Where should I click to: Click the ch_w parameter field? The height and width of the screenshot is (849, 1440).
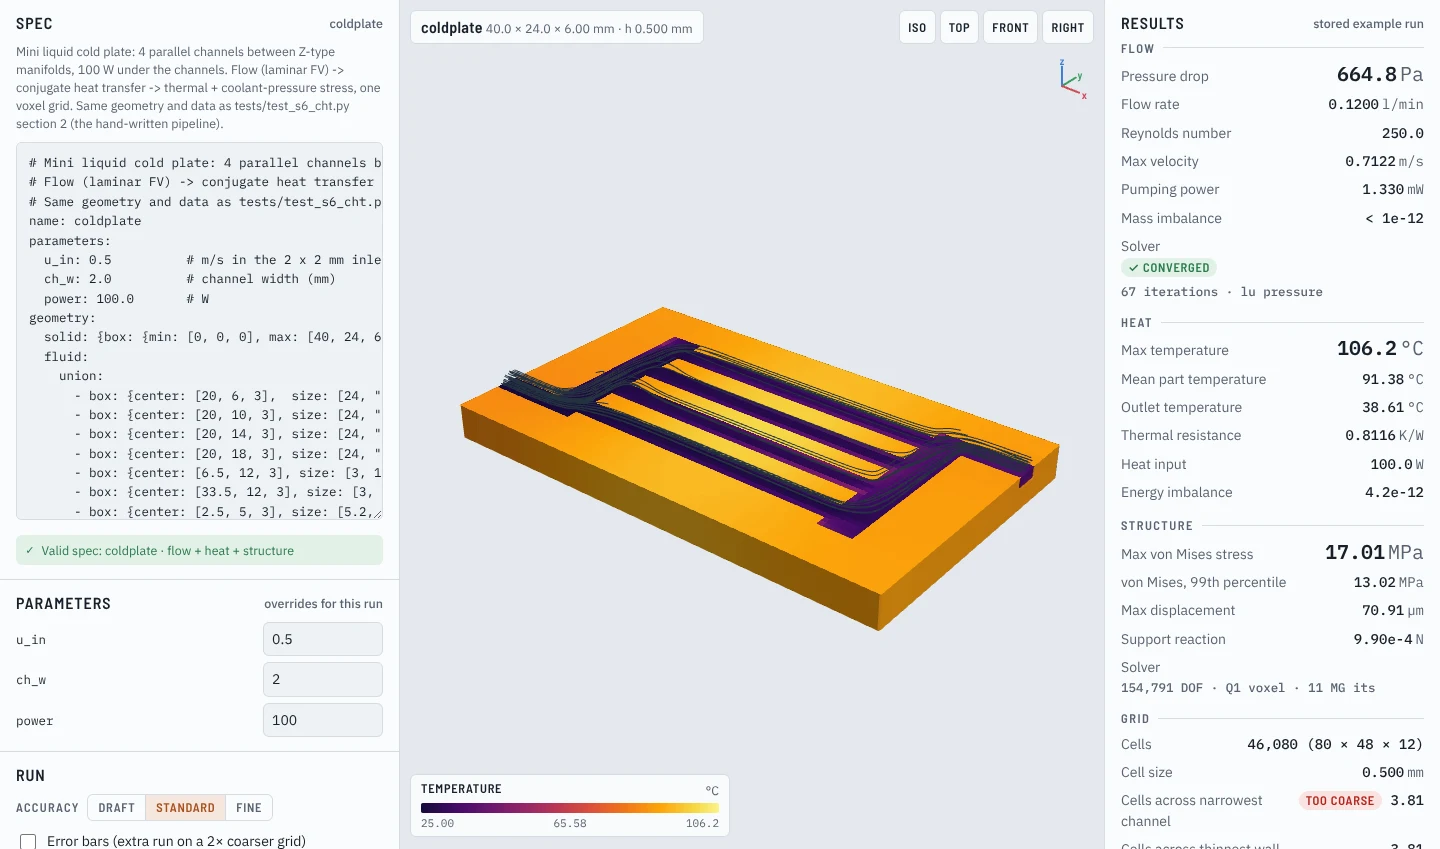pyautogui.click(x=323, y=679)
